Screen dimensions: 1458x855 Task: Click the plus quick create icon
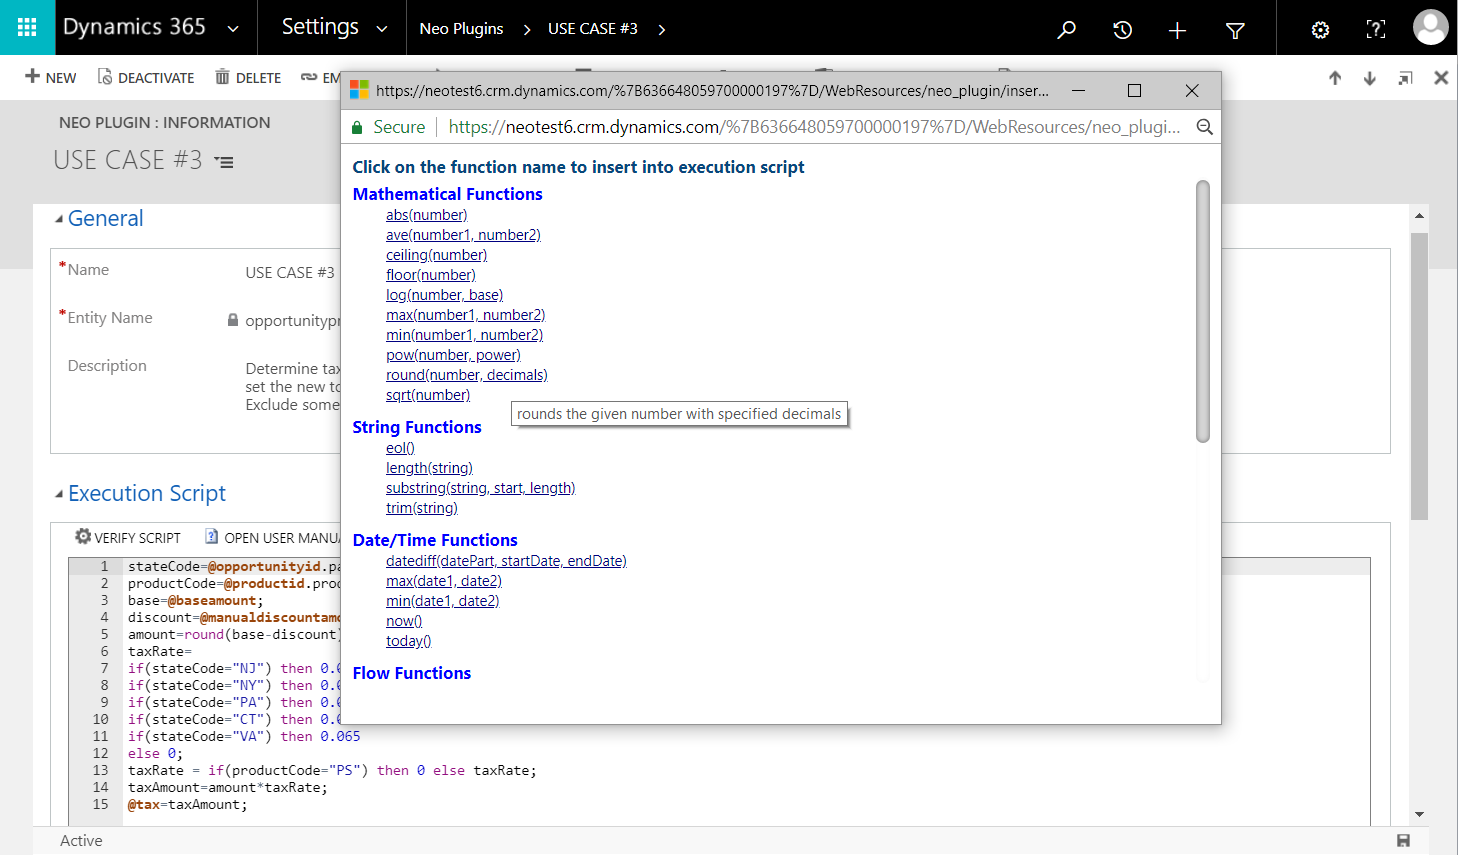click(1177, 30)
